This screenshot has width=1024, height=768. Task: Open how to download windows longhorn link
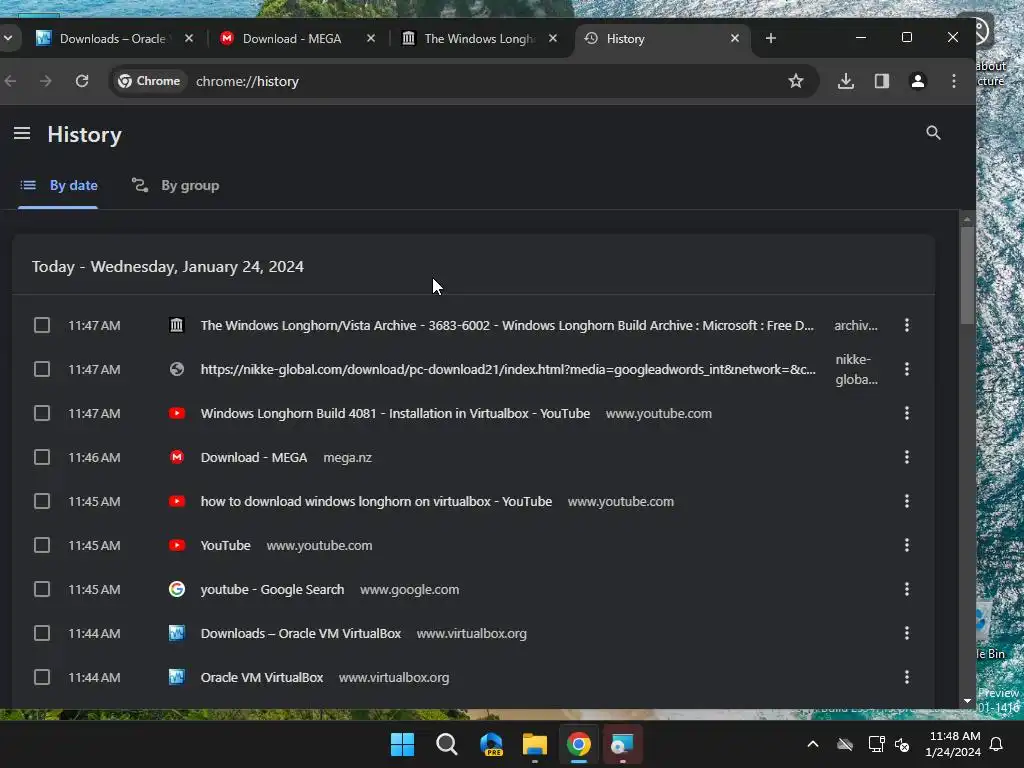click(376, 502)
